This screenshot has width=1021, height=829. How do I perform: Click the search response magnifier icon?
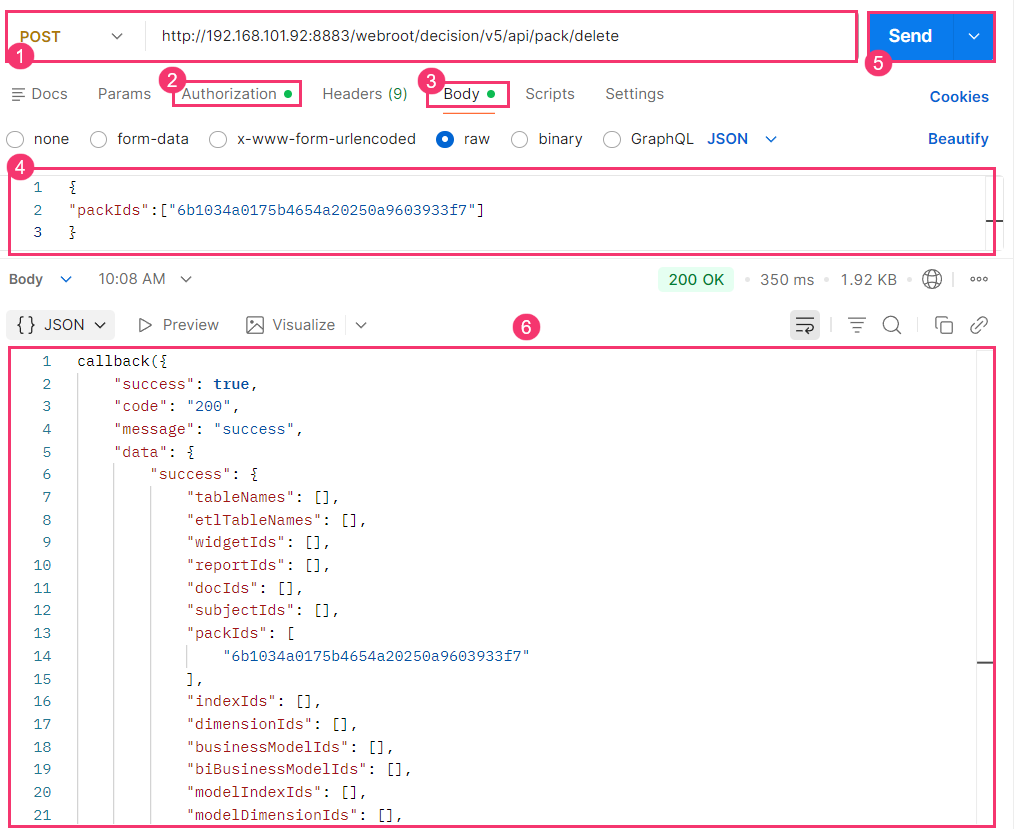click(x=892, y=325)
